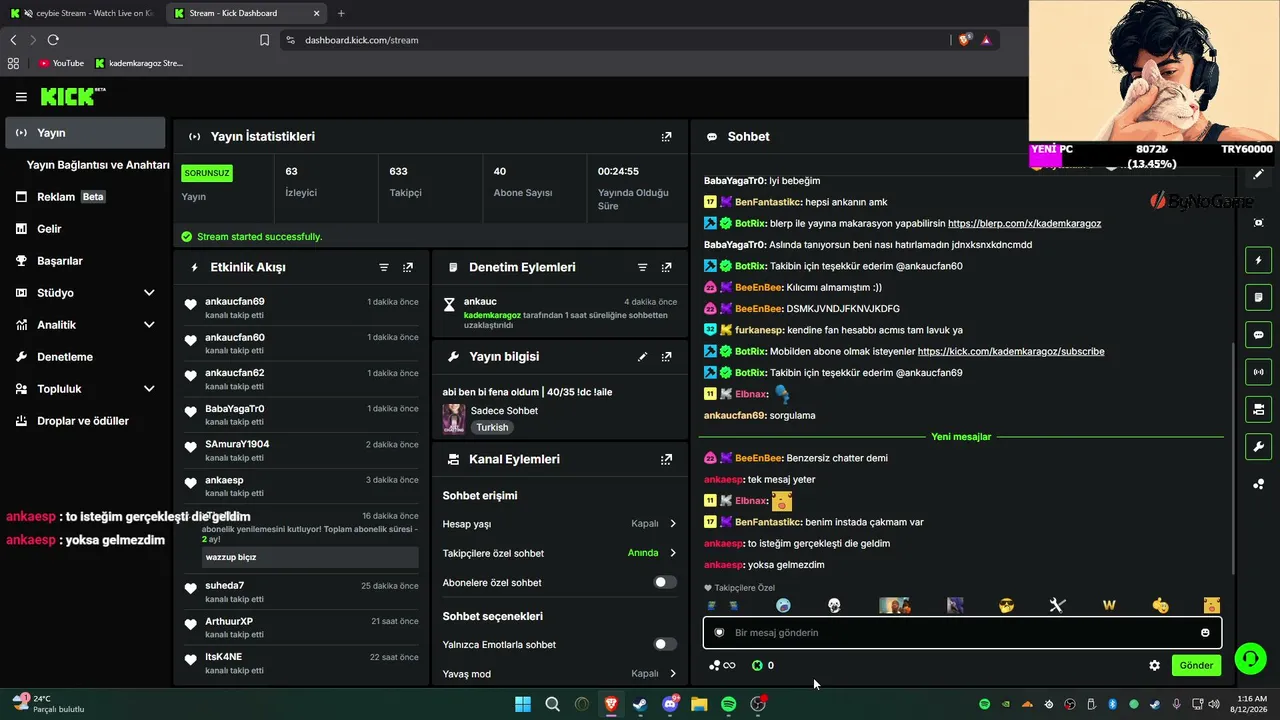Image resolution: width=1280 pixels, height=720 pixels.
Task: Open Hesap yaşı setting set to Kapalı
Action: [560, 523]
